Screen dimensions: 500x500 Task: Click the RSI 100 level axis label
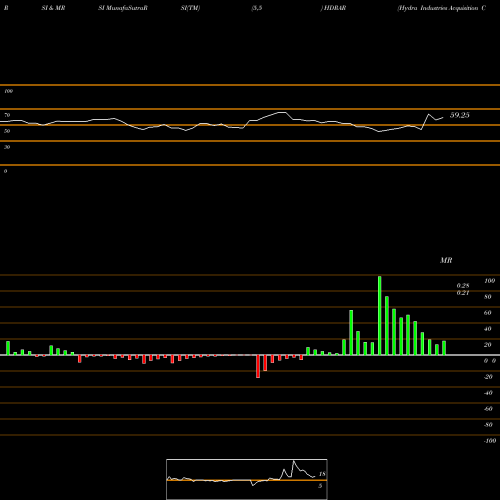pos(8,91)
